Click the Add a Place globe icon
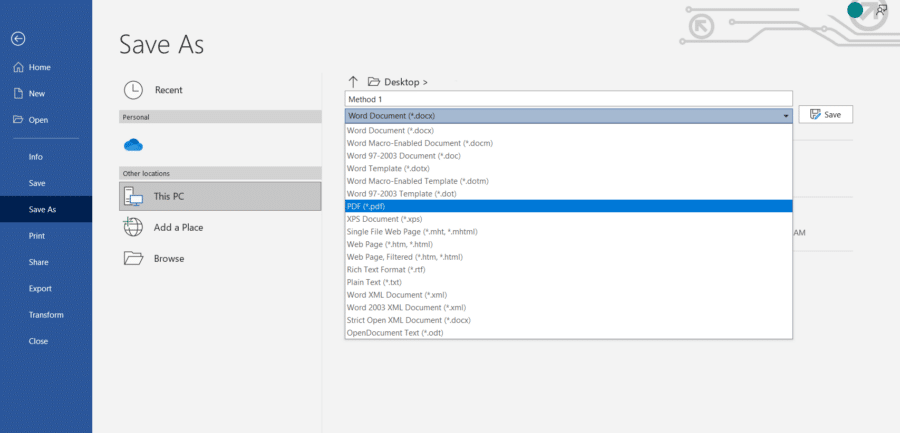The image size is (900, 433). (x=134, y=227)
